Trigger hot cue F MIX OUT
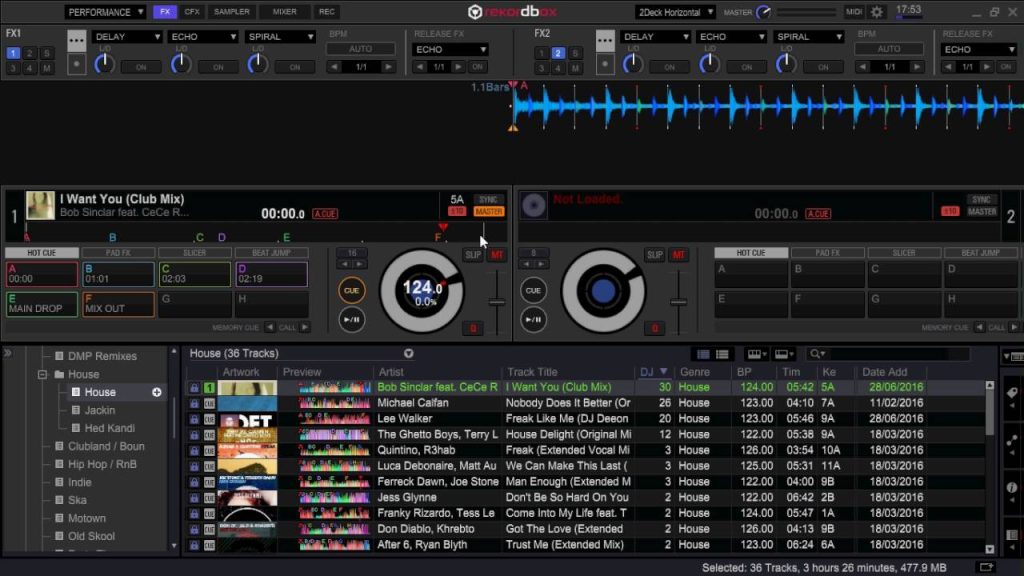Viewport: 1024px width, 576px height. point(118,304)
